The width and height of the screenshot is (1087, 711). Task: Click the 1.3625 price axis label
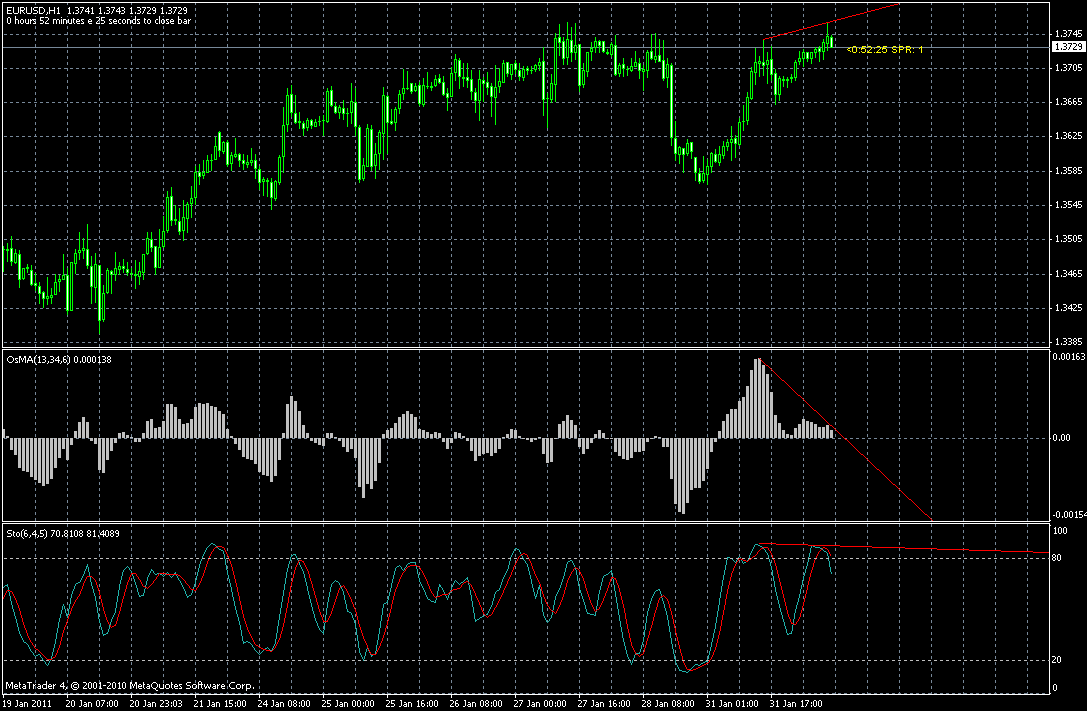[x=1068, y=137]
